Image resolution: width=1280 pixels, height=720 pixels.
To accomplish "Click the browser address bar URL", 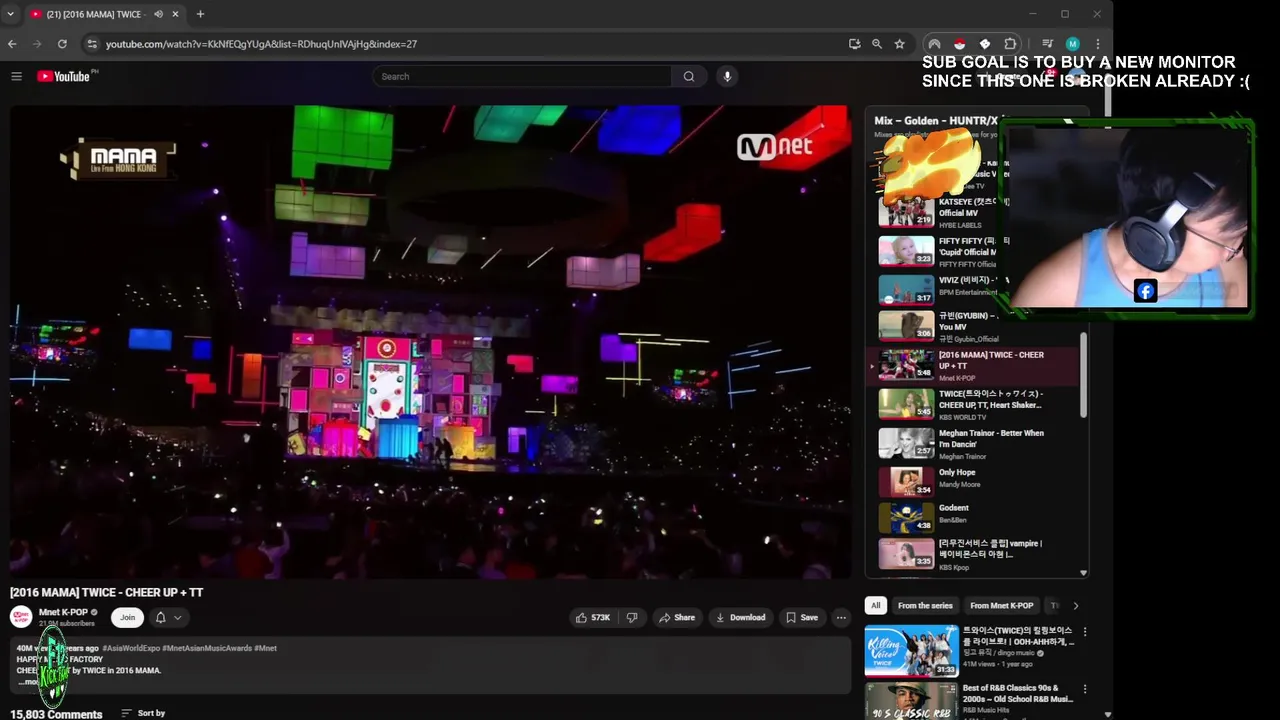I will tap(261, 44).
